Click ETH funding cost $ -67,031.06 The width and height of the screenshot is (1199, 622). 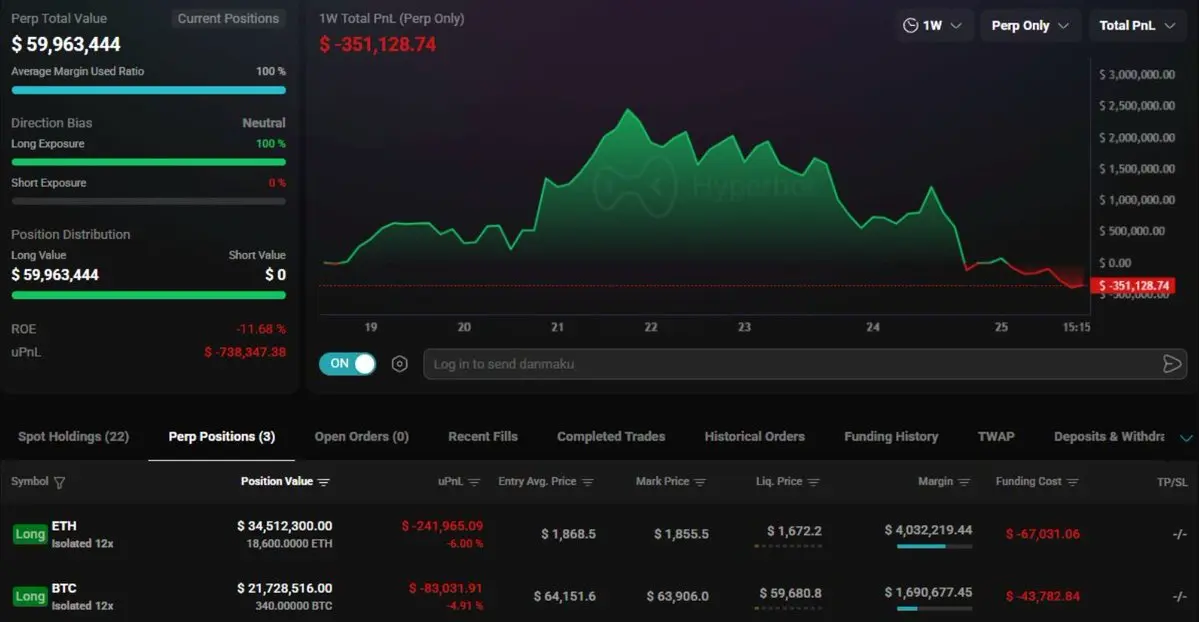(1042, 534)
